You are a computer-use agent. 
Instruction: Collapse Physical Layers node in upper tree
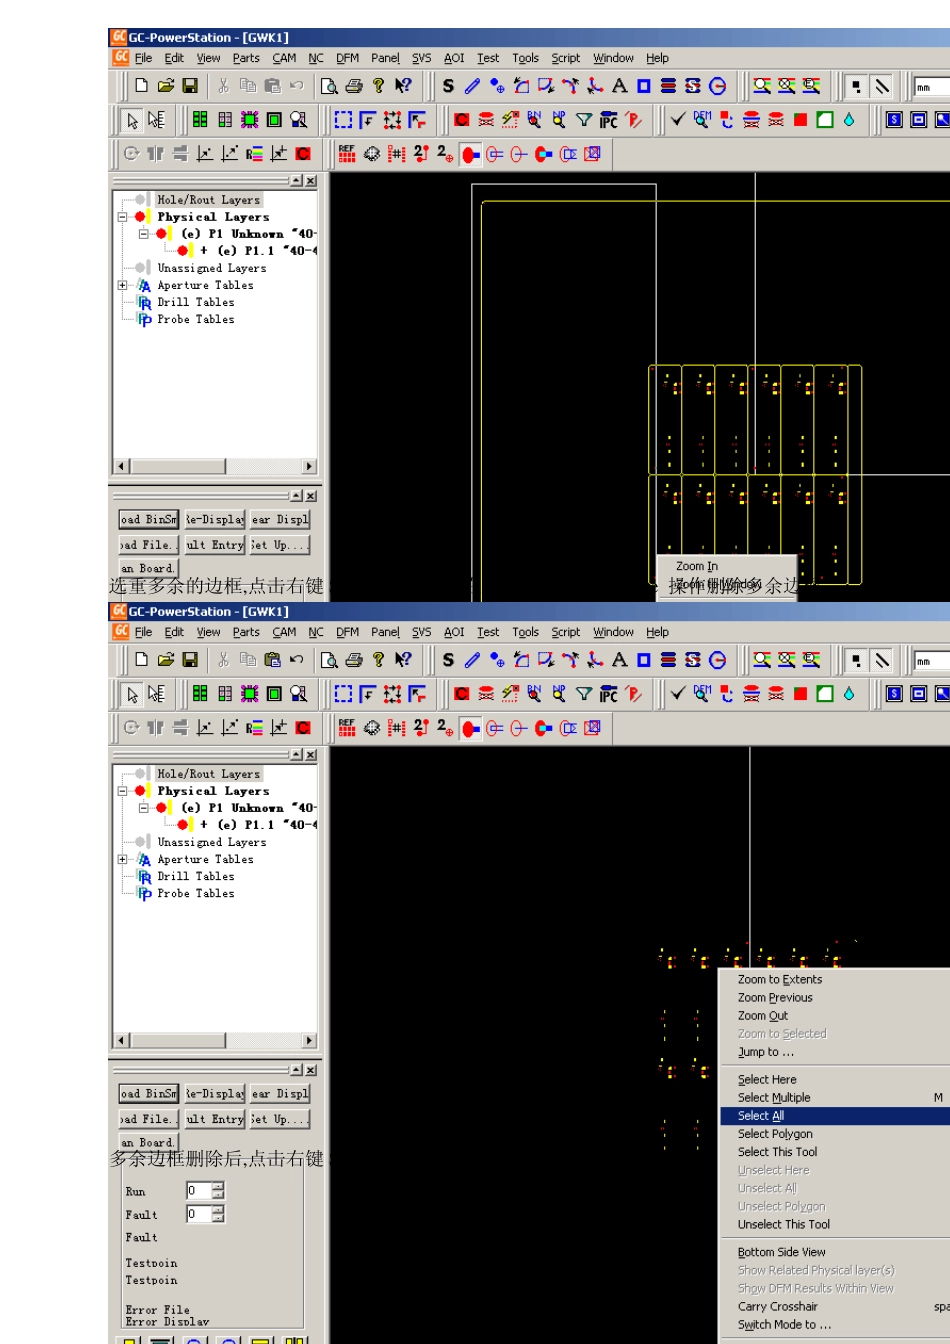pyautogui.click(x=123, y=217)
